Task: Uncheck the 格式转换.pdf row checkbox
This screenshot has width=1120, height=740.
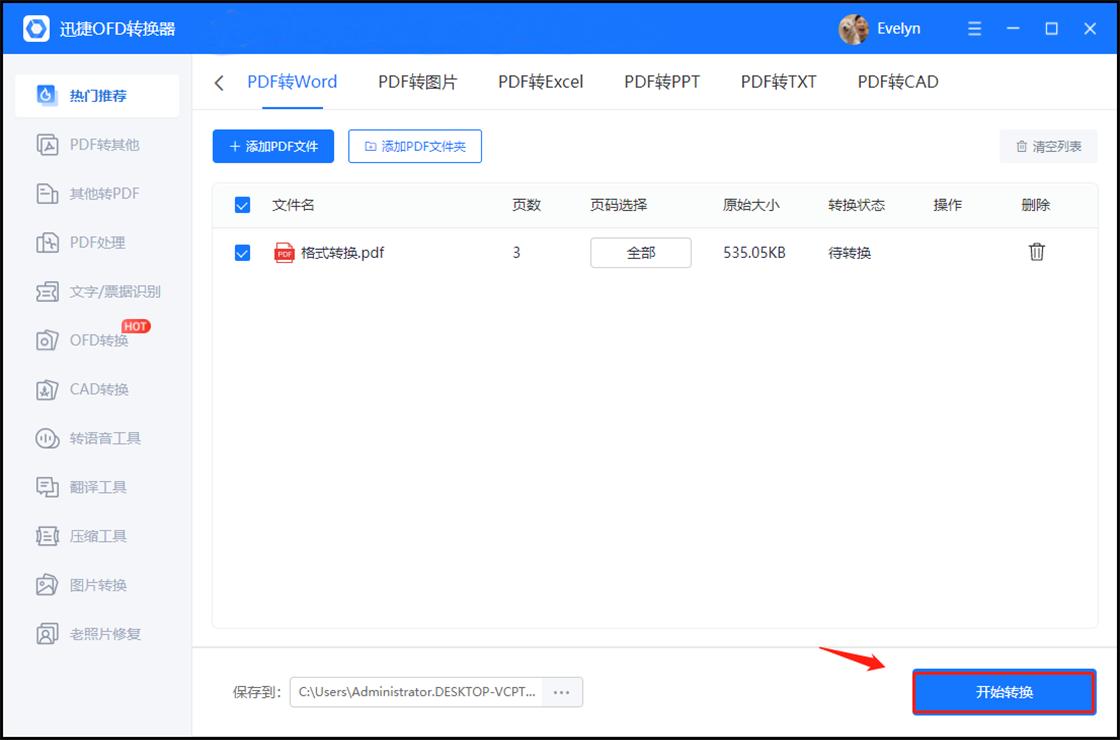Action: click(241, 252)
